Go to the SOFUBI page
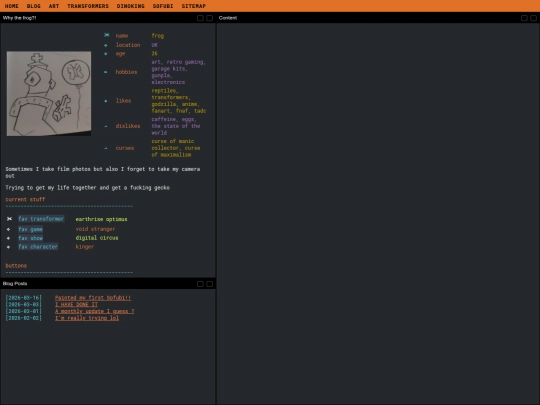The width and height of the screenshot is (540, 405). pyautogui.click(x=163, y=6)
